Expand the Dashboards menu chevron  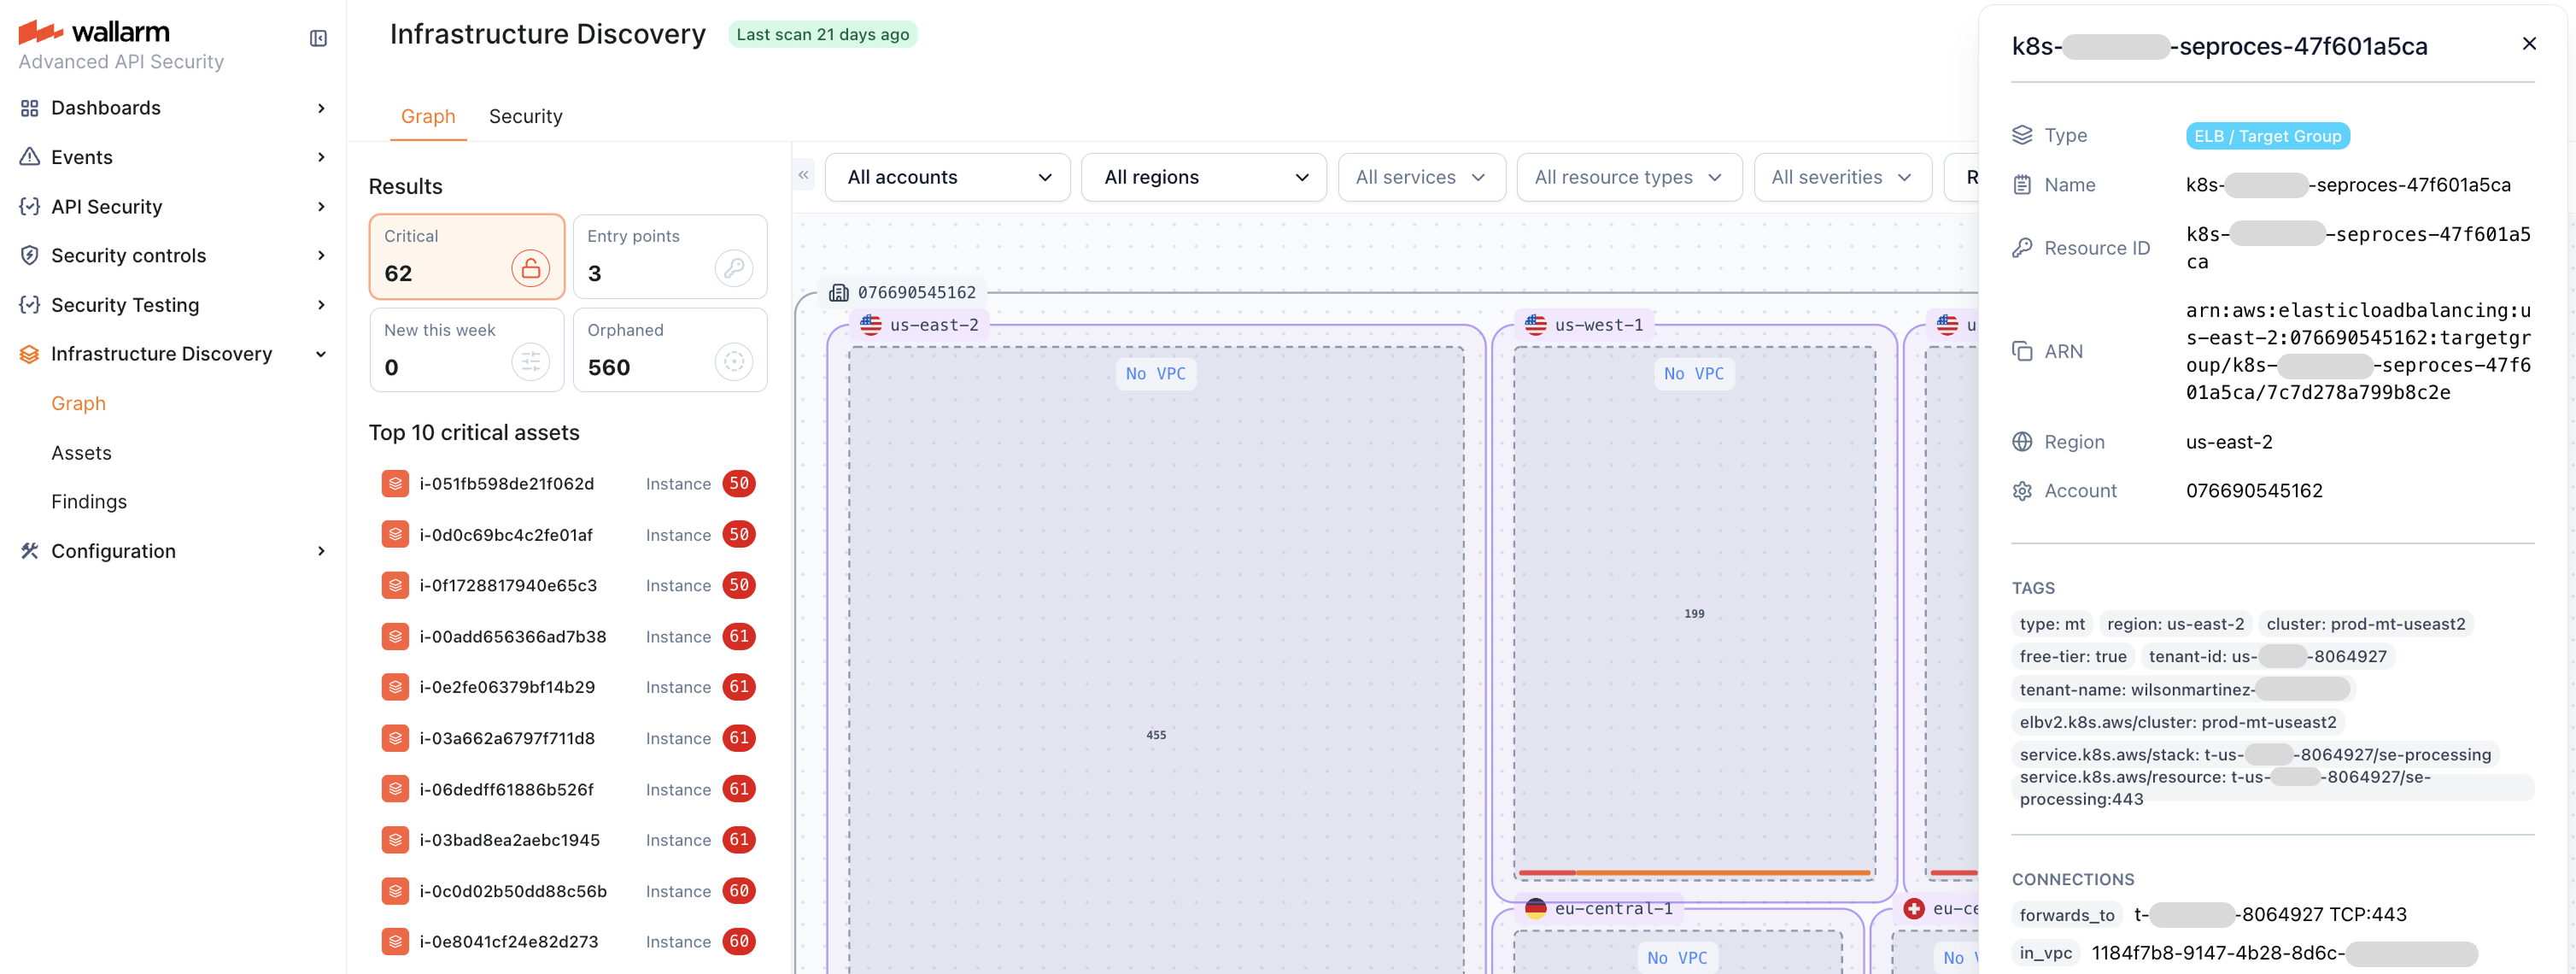click(x=321, y=108)
